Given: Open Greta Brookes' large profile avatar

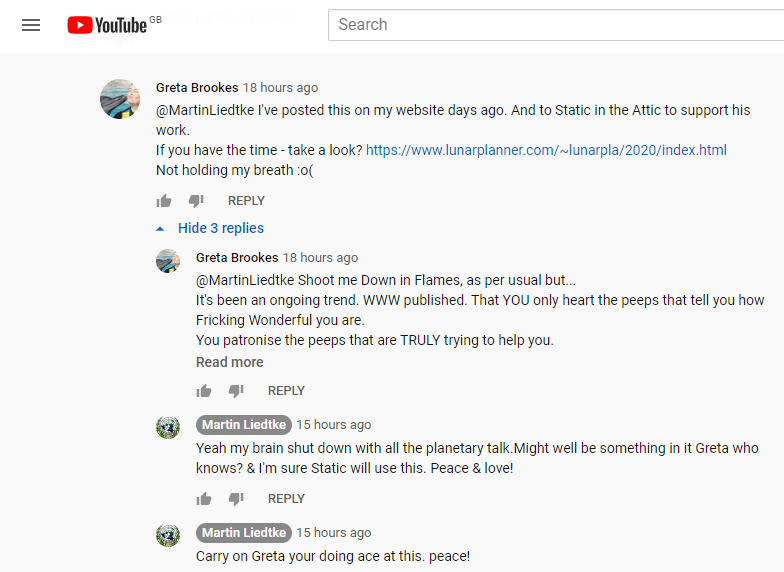Looking at the screenshot, I should coord(120,98).
